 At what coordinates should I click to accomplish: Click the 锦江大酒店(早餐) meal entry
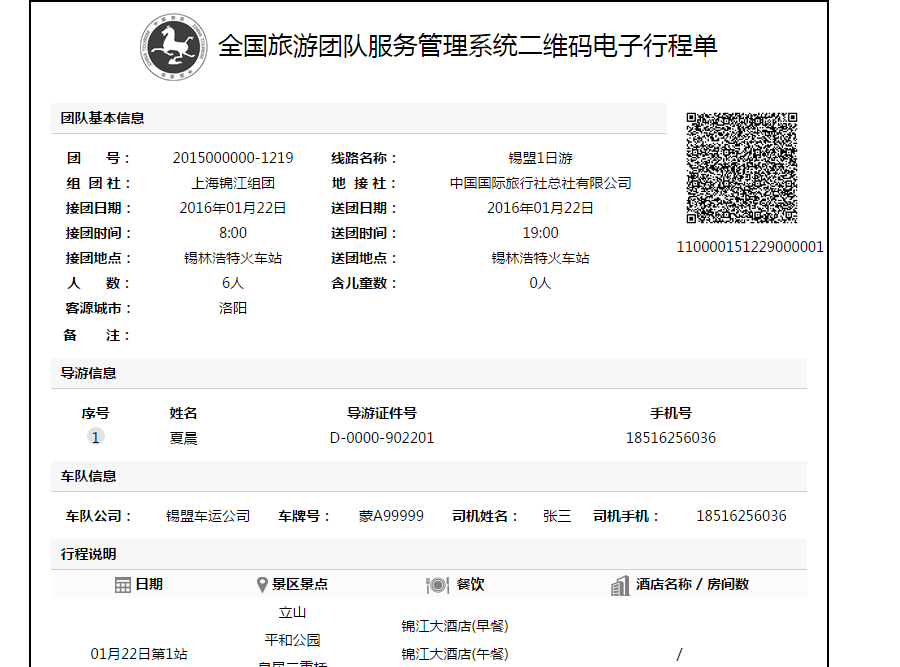[x=455, y=626]
